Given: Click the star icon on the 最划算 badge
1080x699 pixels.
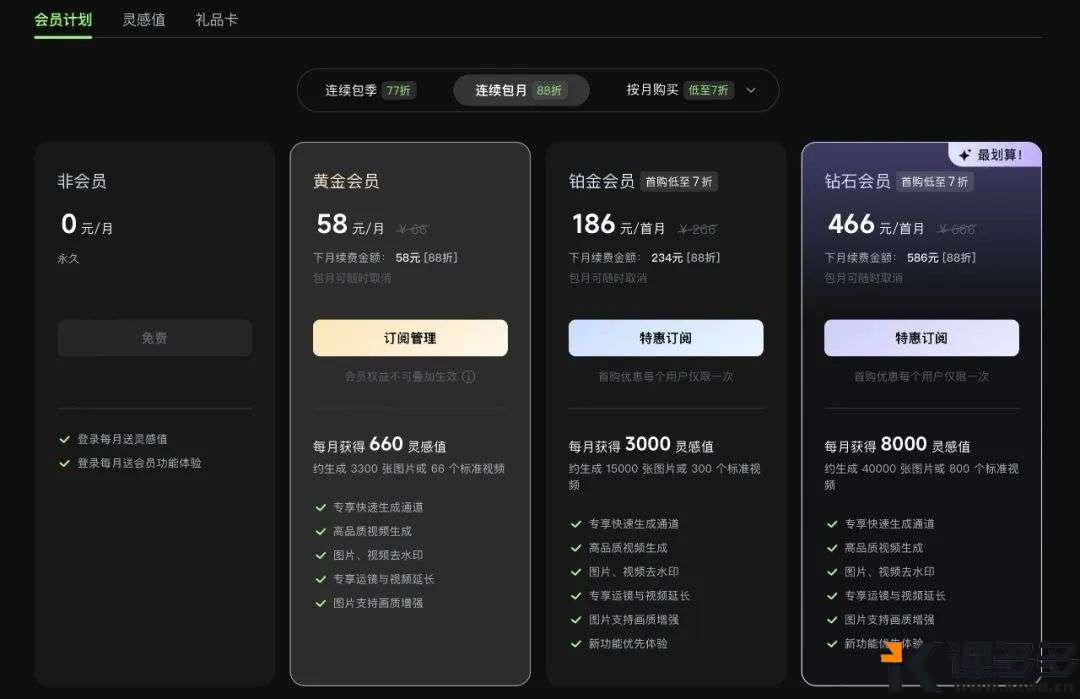Looking at the screenshot, I should click(x=963, y=154).
